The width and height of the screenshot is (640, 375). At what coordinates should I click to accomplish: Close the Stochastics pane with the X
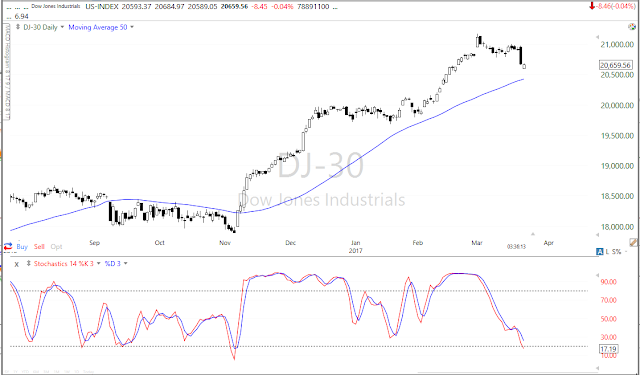click(16, 264)
